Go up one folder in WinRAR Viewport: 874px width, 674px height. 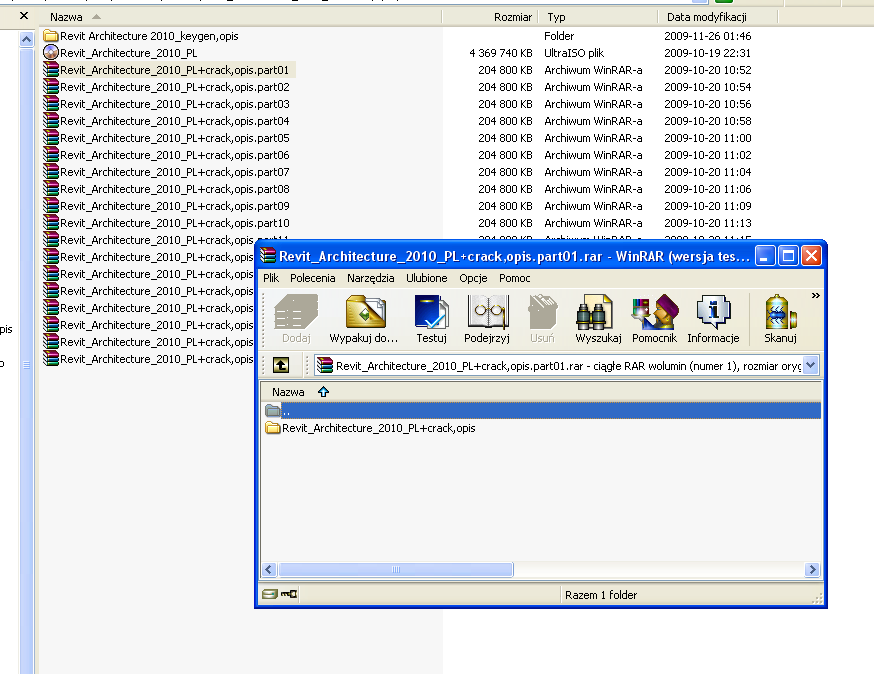pos(280,365)
